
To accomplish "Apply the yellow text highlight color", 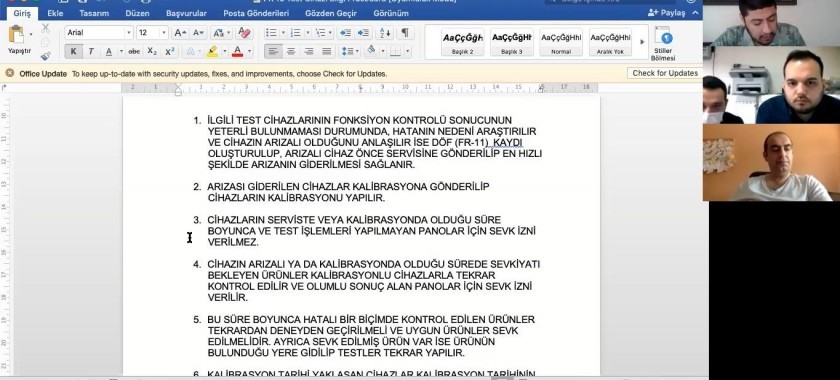I will click(x=212, y=51).
